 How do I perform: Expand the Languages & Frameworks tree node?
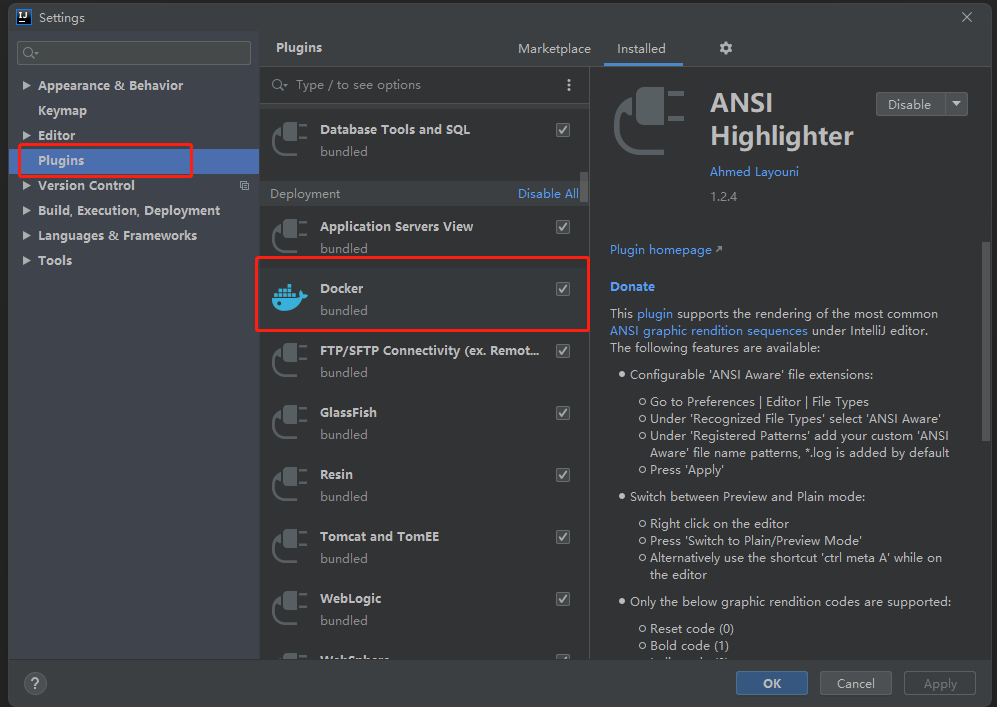(27, 236)
